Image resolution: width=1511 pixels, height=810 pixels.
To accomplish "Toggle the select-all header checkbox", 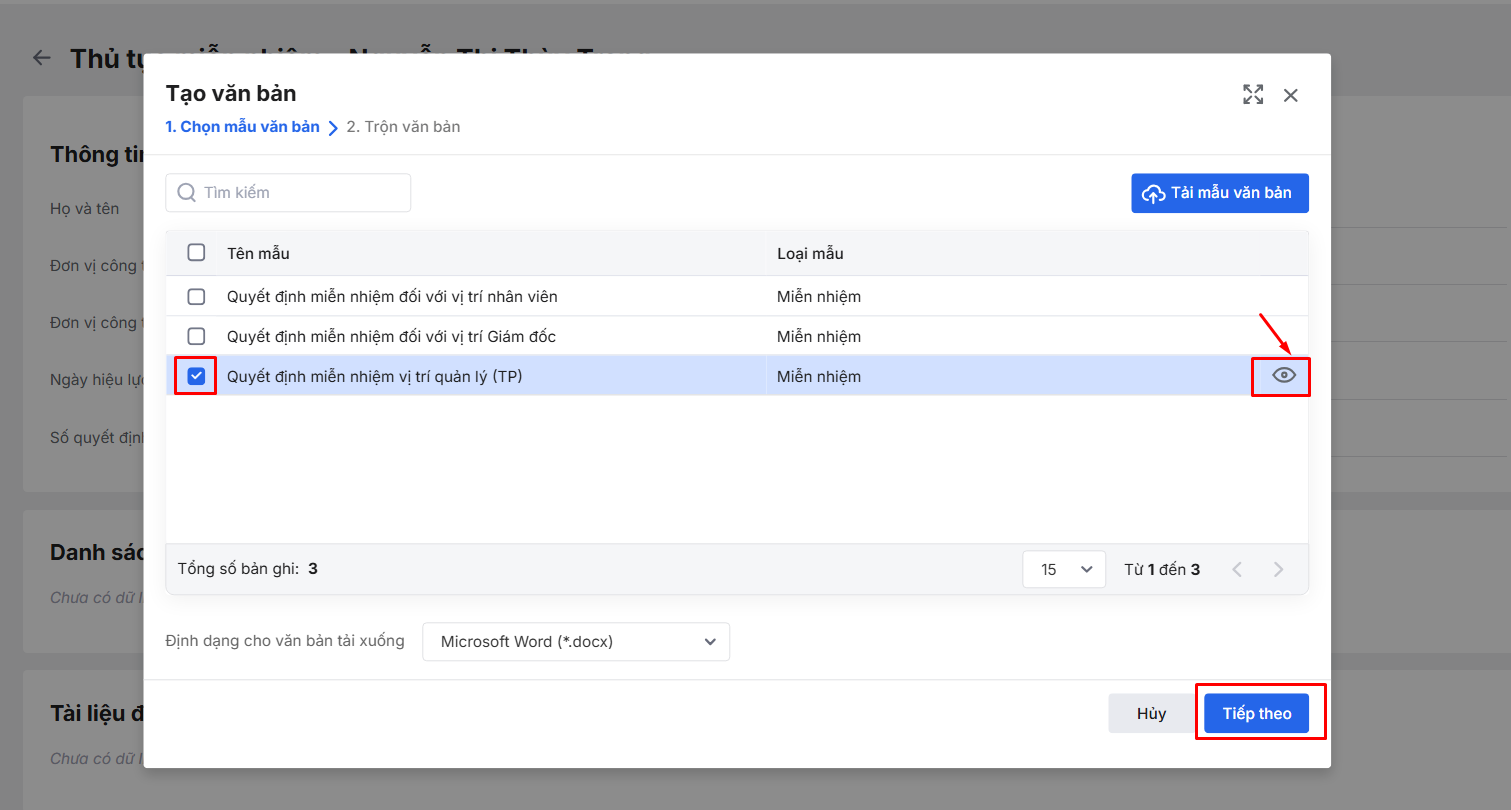I will tap(197, 253).
